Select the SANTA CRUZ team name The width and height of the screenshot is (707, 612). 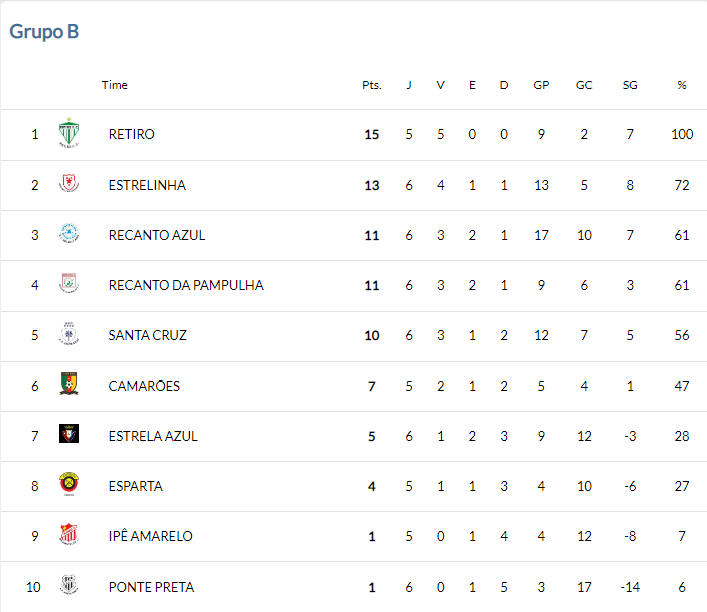pos(147,336)
